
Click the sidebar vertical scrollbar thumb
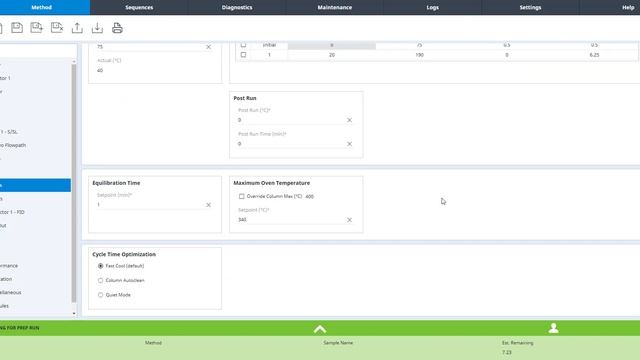74,184
